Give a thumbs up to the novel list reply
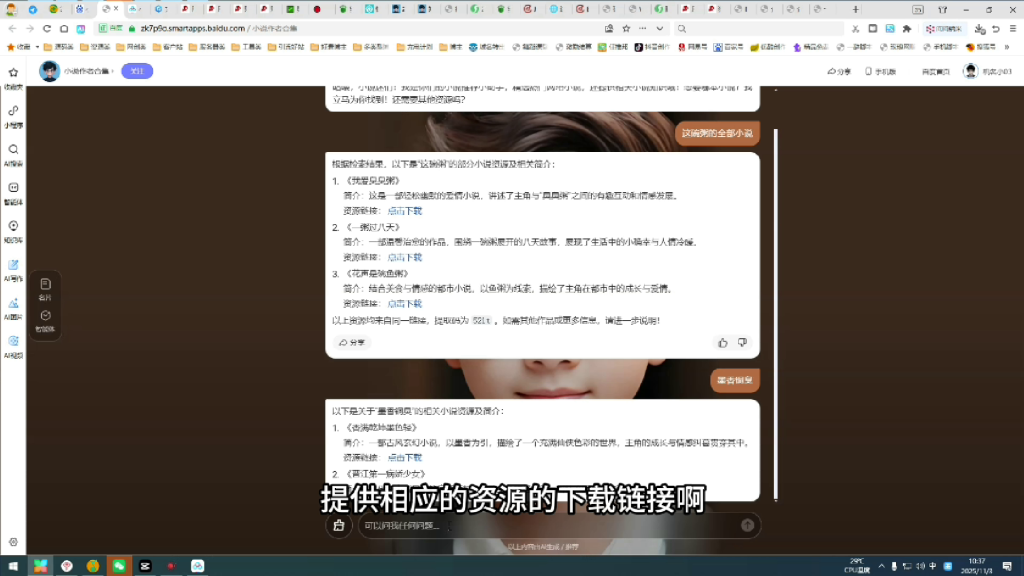The height and width of the screenshot is (576, 1024). [x=723, y=343]
